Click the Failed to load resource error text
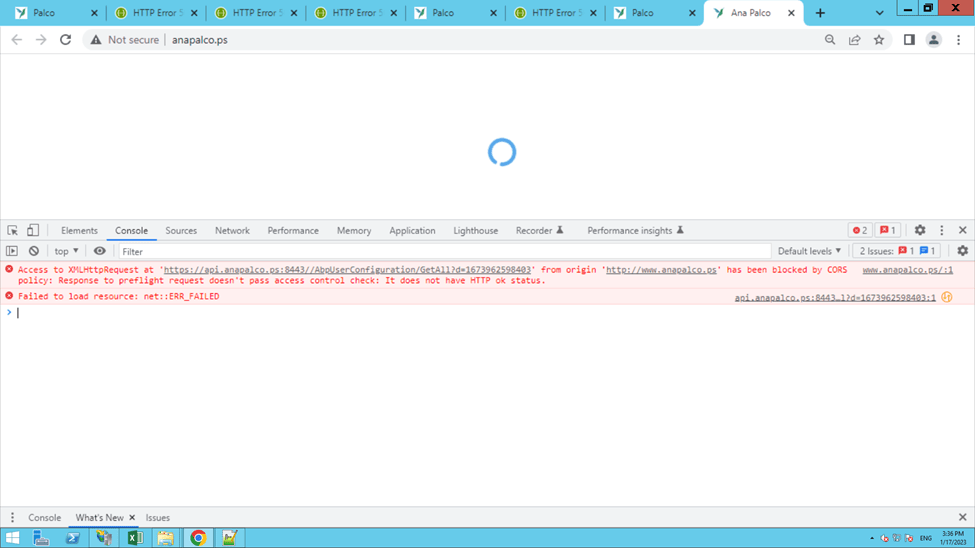Viewport: 975px width, 548px height. click(x=118, y=297)
